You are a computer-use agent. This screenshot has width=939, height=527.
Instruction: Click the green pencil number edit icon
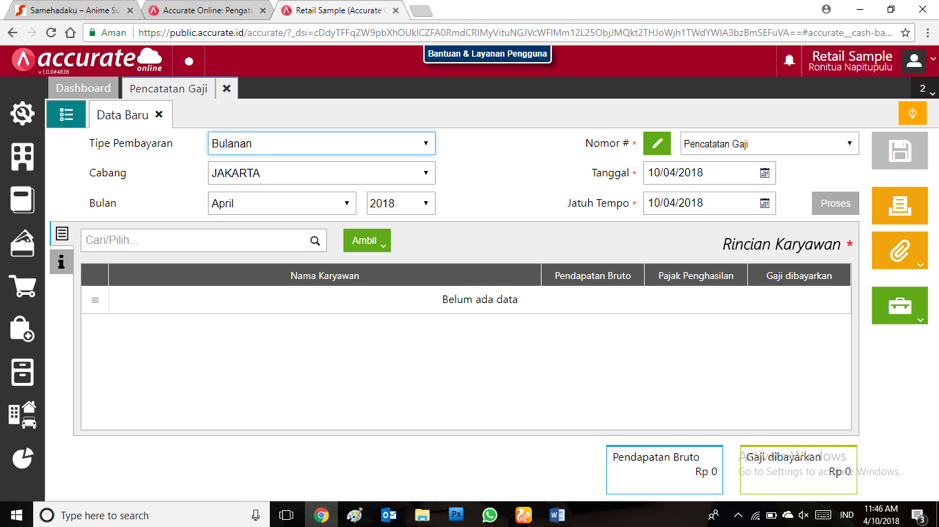coord(657,143)
